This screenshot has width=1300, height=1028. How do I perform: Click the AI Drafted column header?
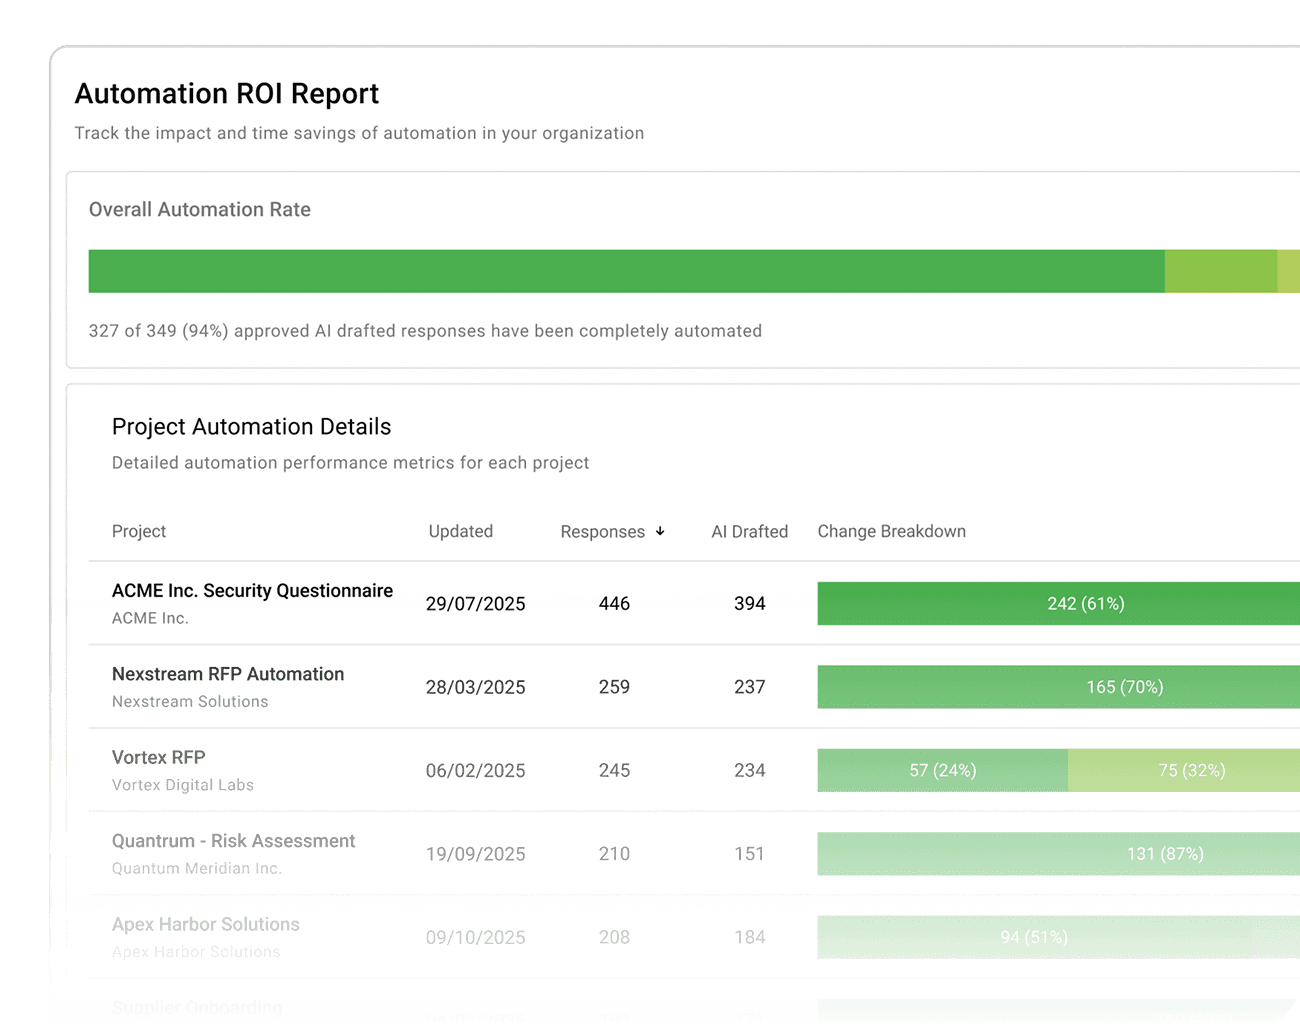(750, 531)
